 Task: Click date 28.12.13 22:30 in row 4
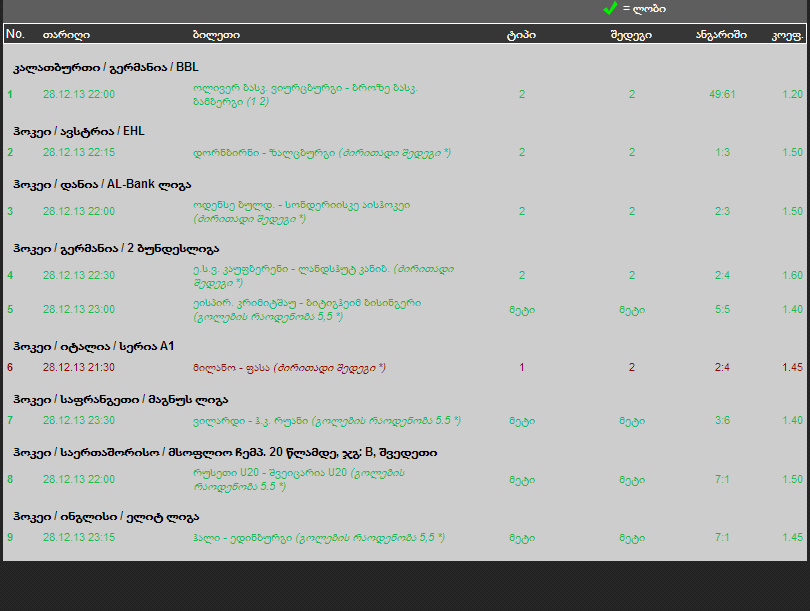[79, 275]
